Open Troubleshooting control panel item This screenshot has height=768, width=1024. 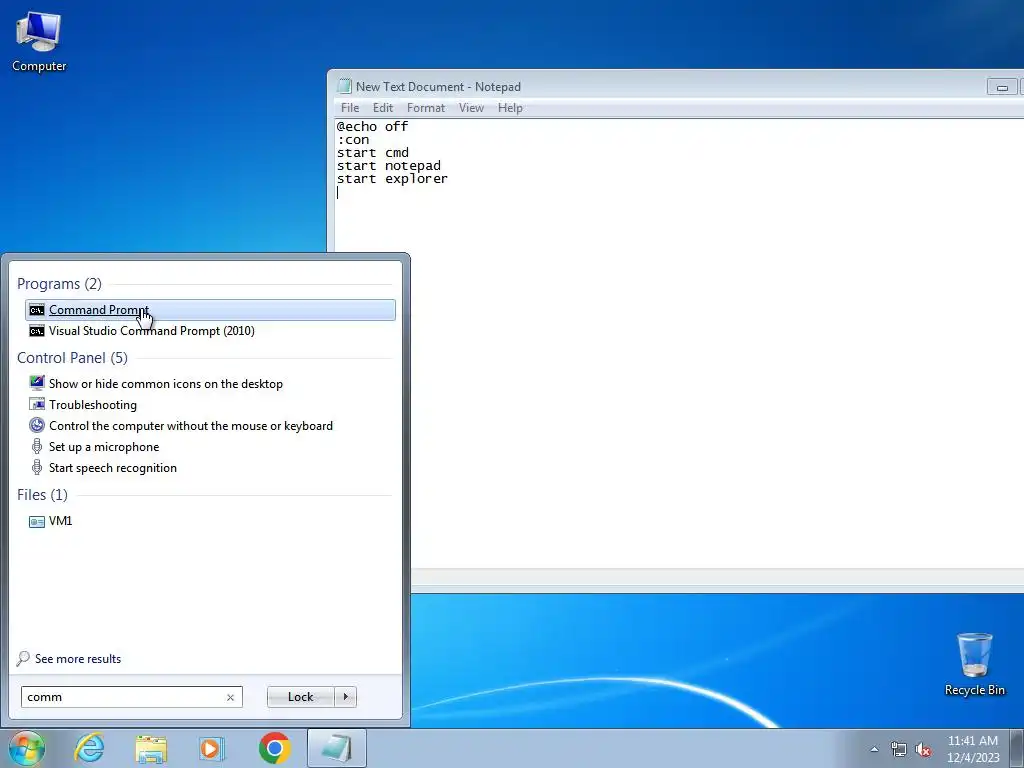coord(210,404)
